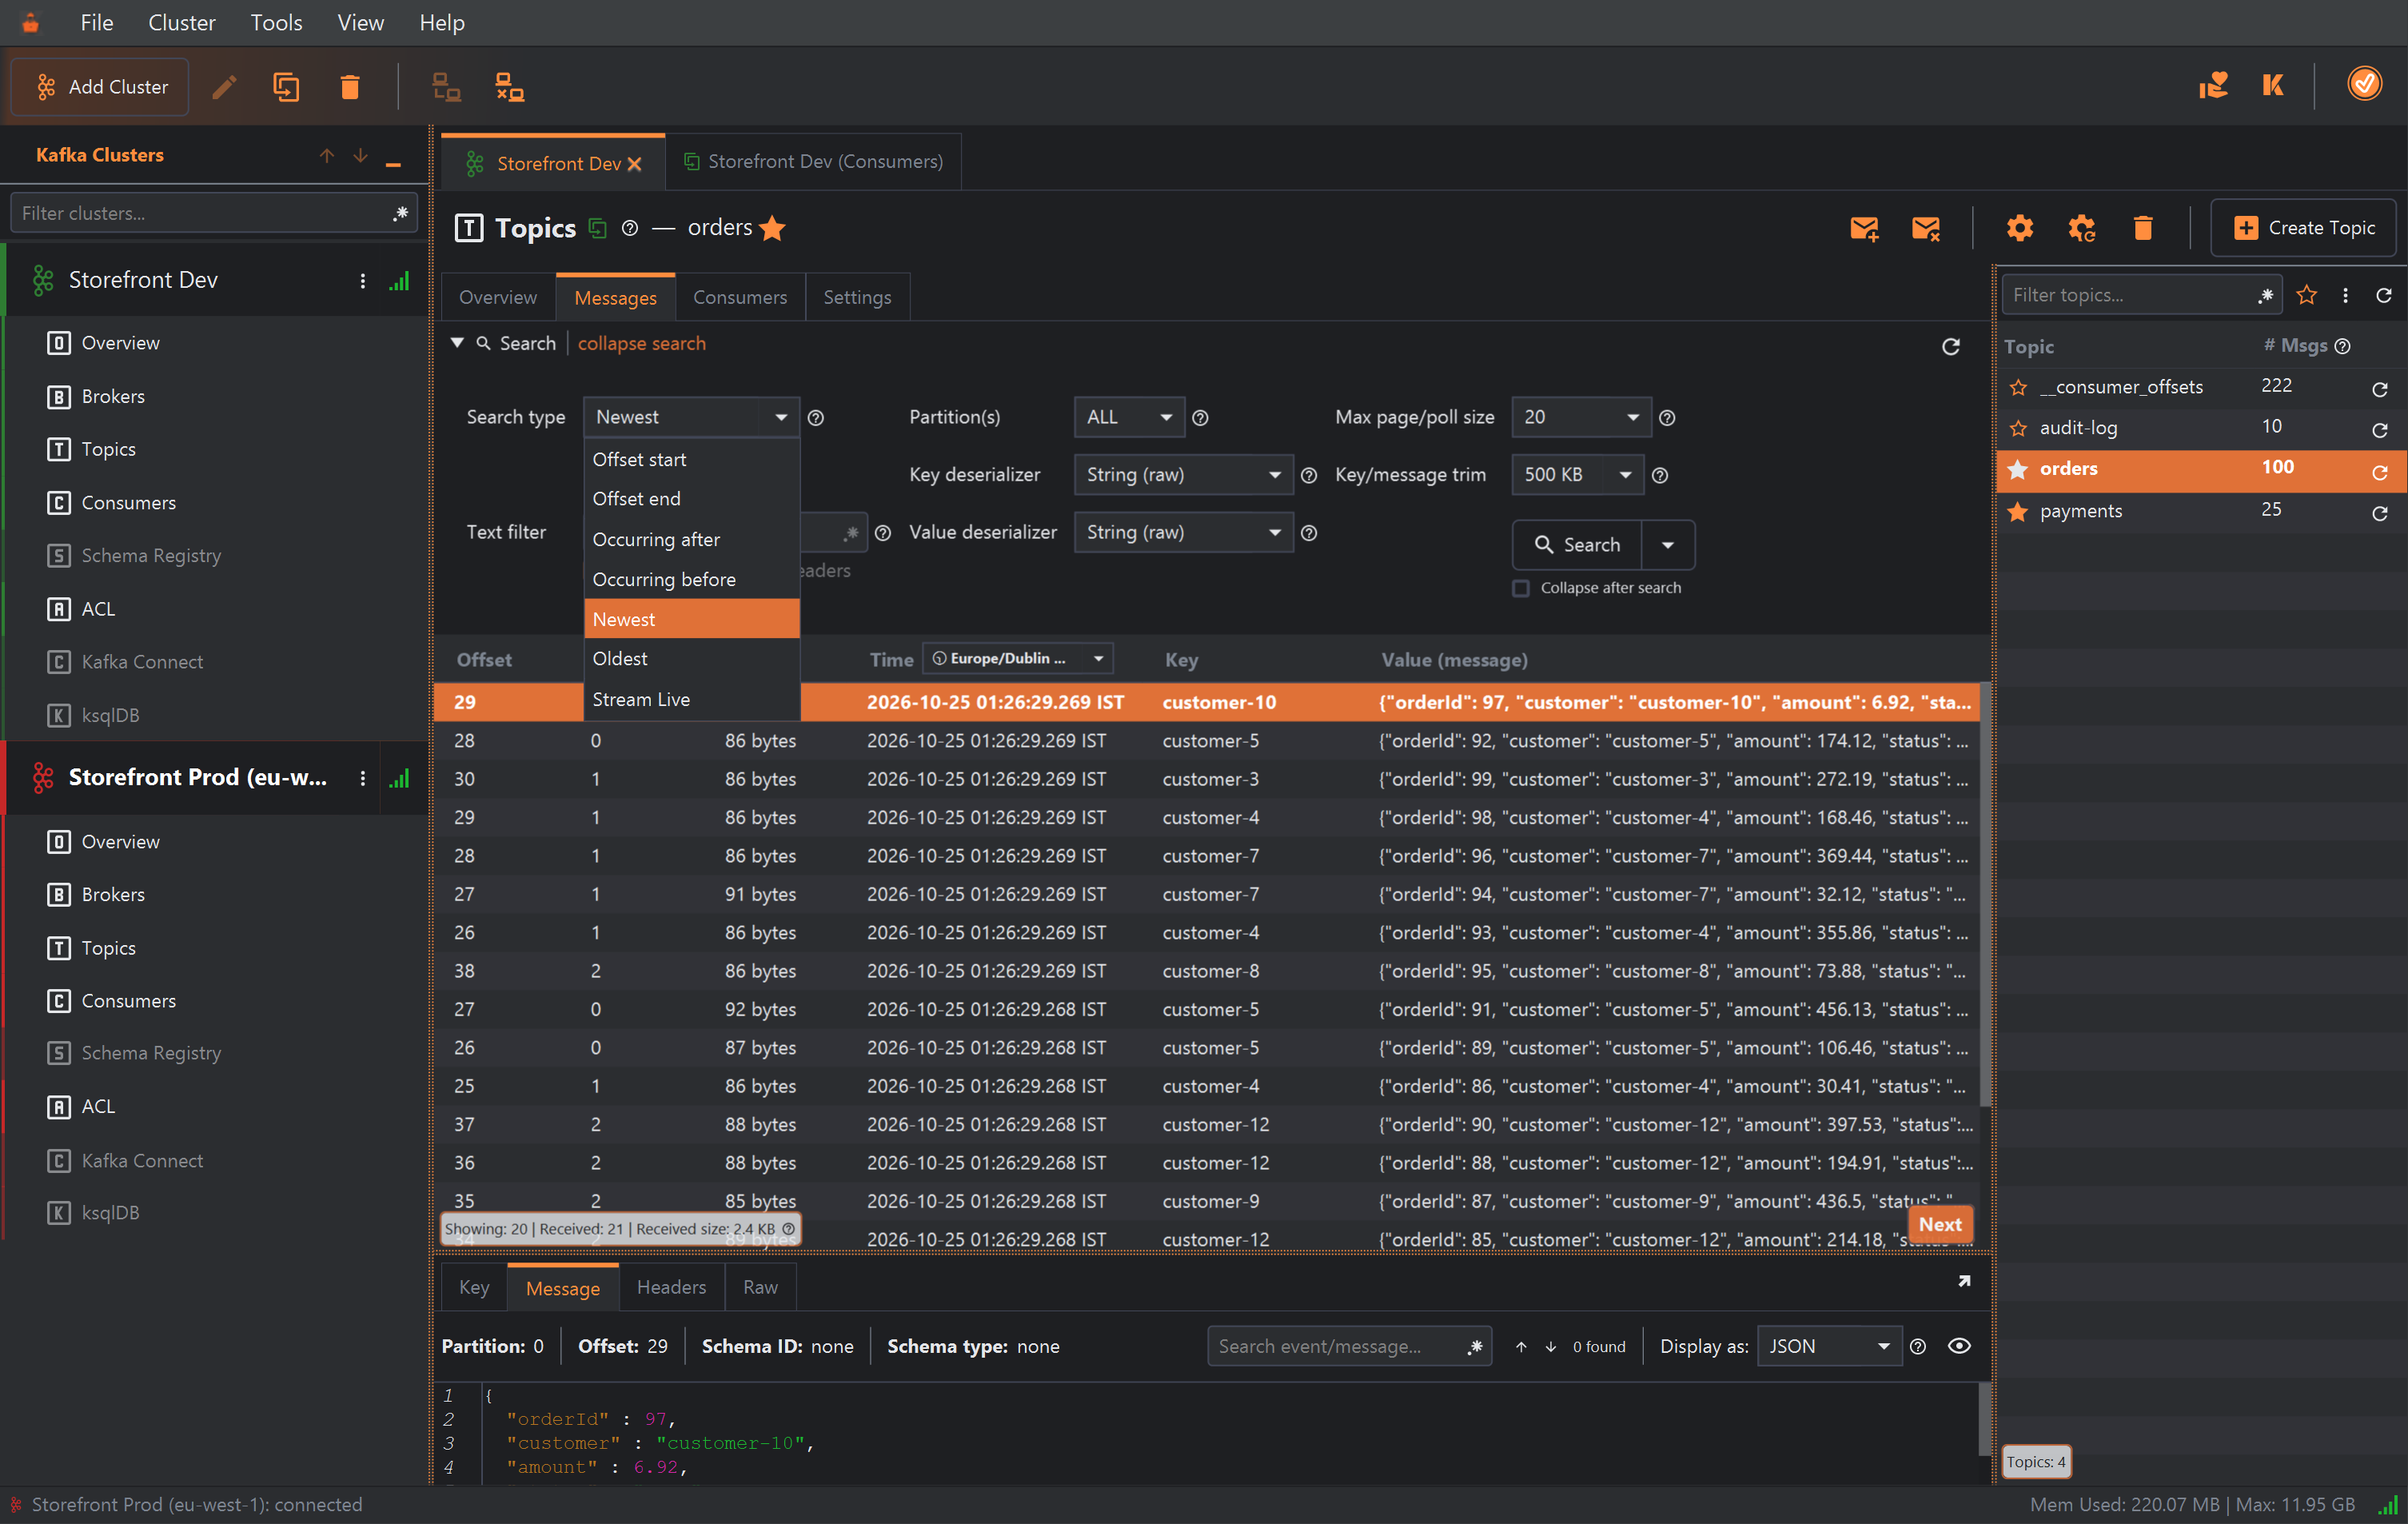Open the Headers tab in message detail
This screenshot has width=2408, height=1524.
point(671,1287)
